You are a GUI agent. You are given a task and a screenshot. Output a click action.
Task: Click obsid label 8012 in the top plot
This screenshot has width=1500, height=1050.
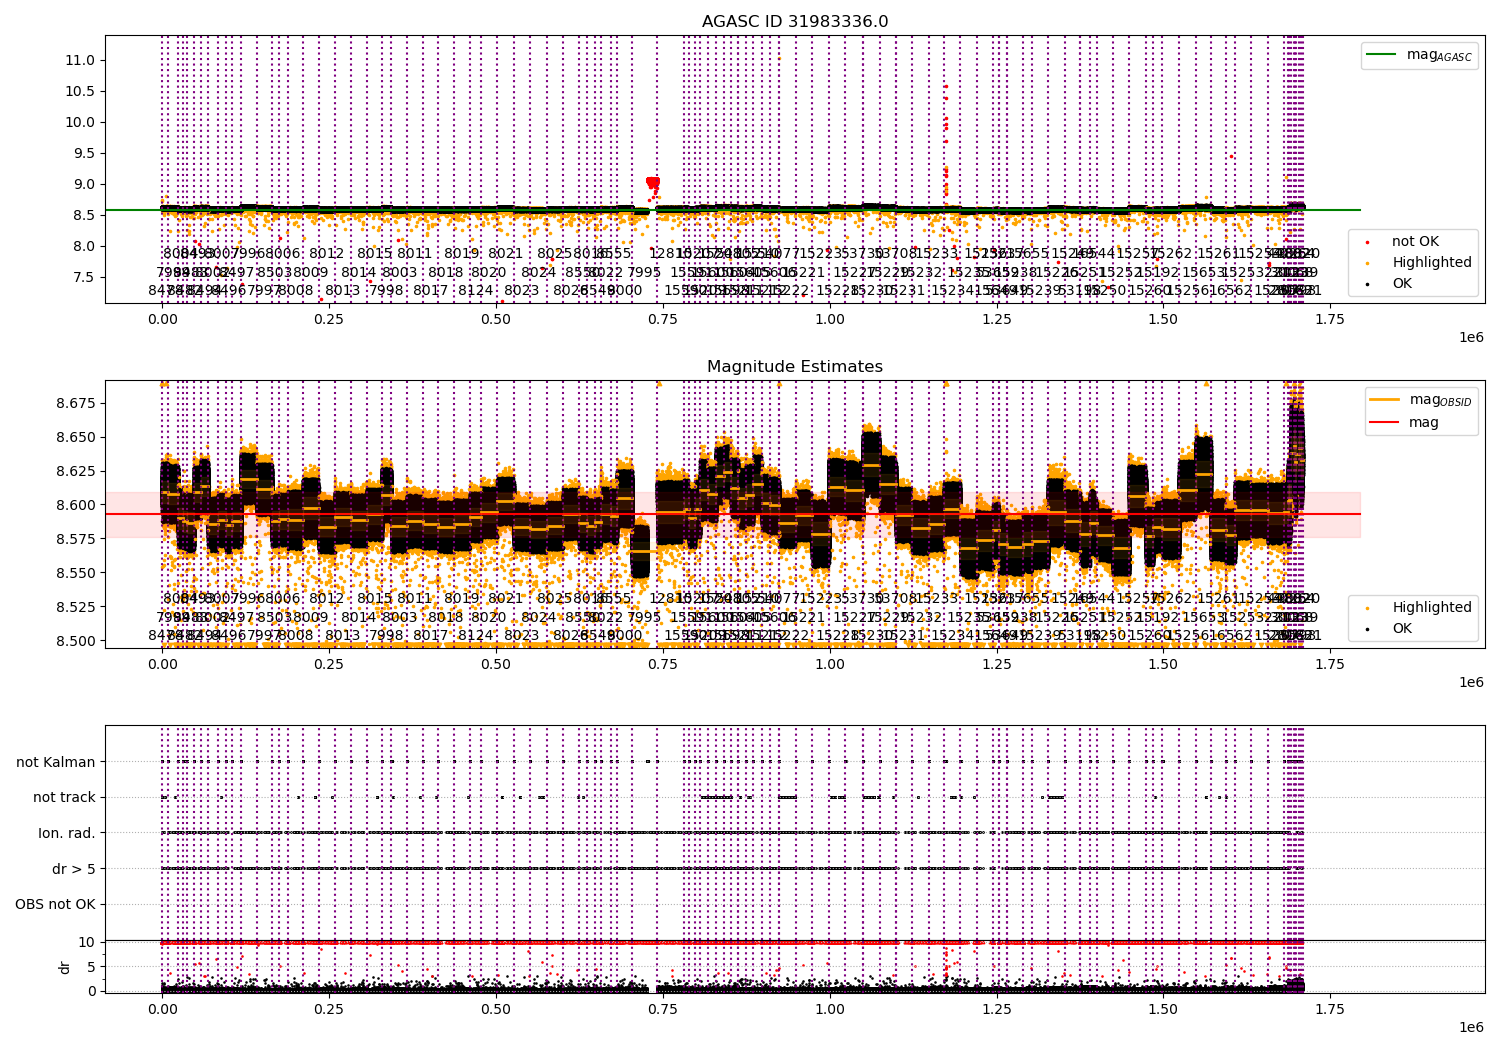(326, 253)
